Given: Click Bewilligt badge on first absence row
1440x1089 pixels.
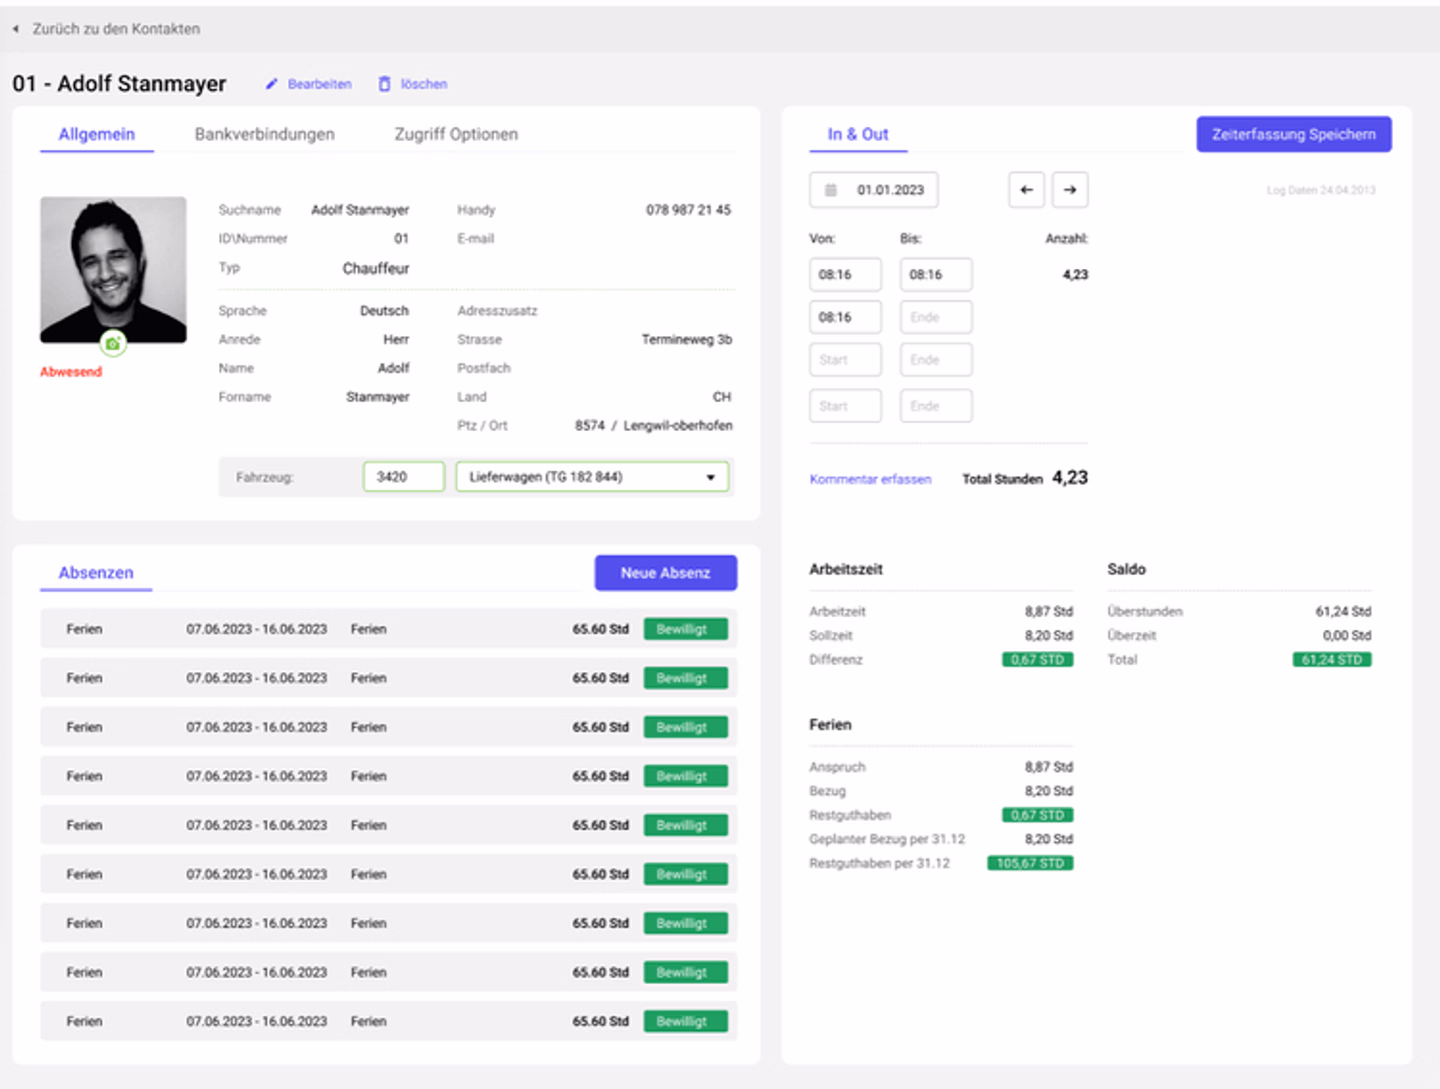Looking at the screenshot, I should point(685,629).
